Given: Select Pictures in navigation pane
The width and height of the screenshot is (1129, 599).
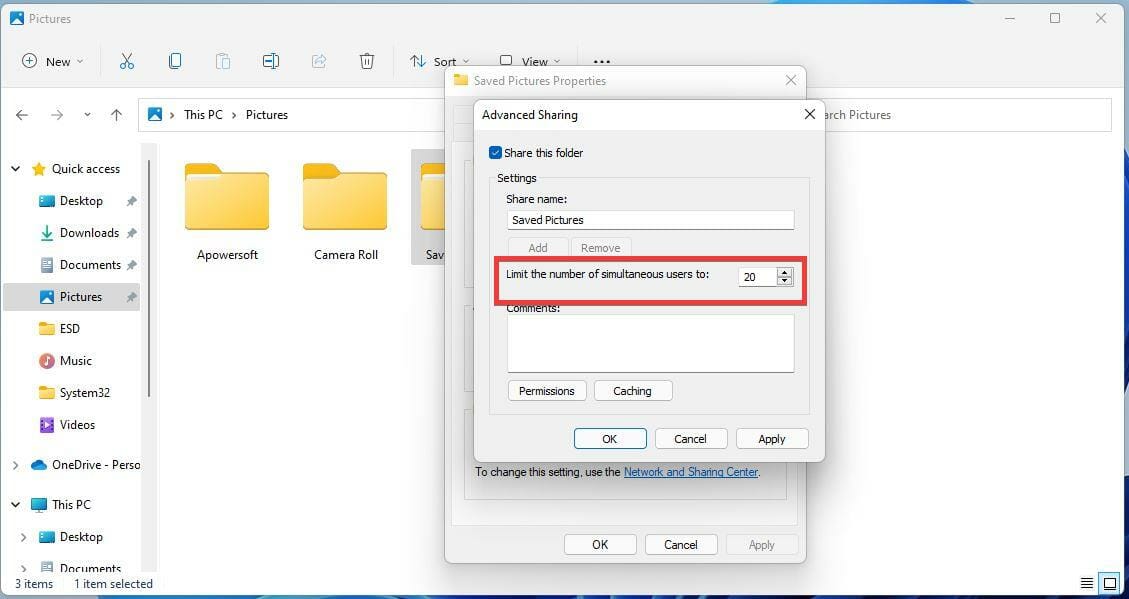Looking at the screenshot, I should tap(72, 297).
